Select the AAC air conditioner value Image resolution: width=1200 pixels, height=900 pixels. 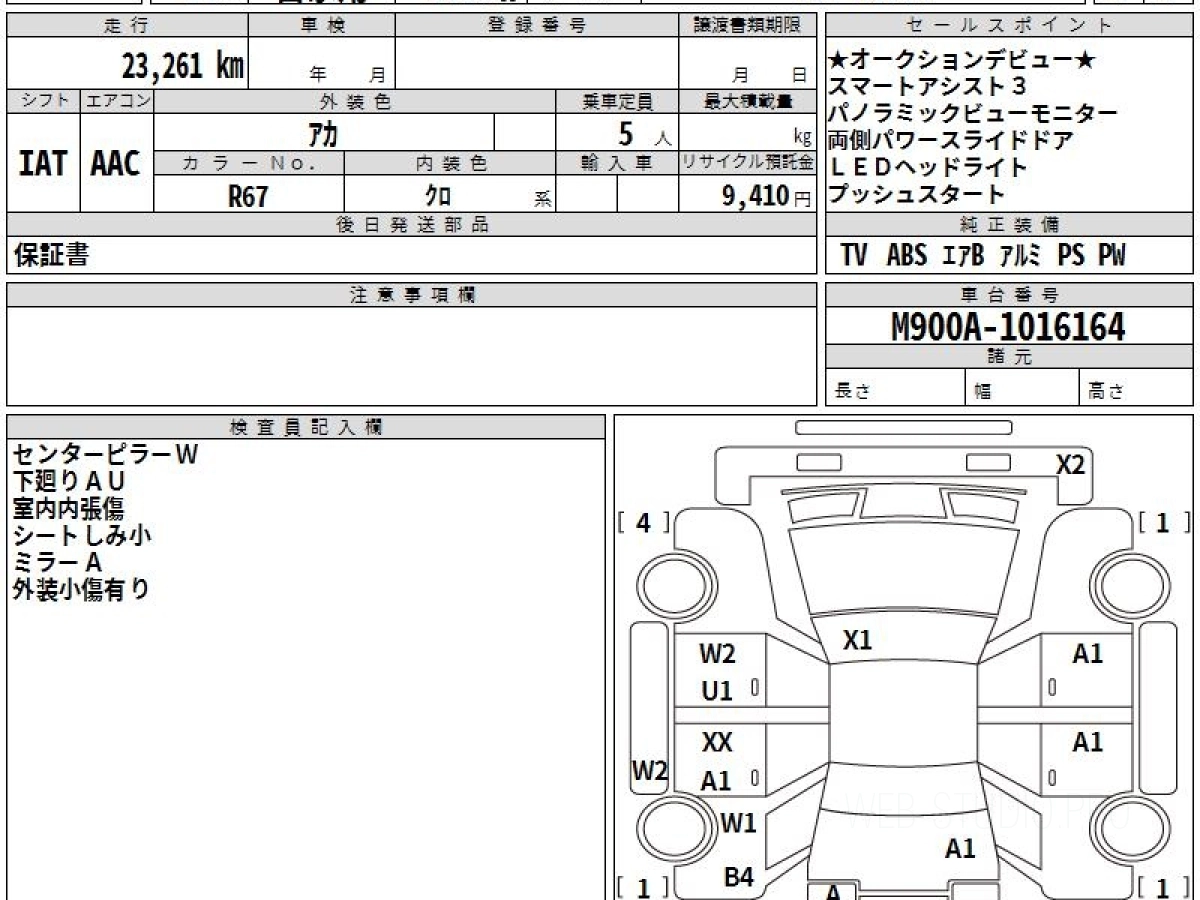click(x=116, y=163)
